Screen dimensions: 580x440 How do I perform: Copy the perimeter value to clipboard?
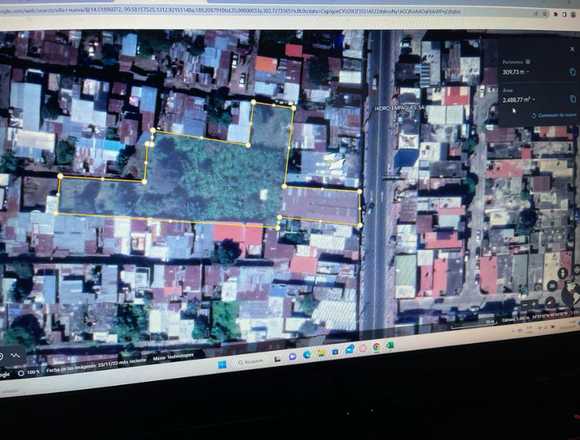(573, 72)
